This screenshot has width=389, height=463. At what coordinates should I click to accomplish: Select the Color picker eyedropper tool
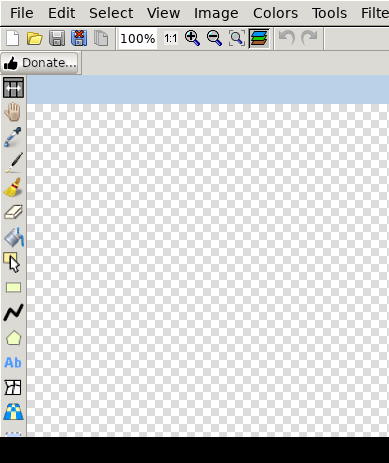coord(13,137)
